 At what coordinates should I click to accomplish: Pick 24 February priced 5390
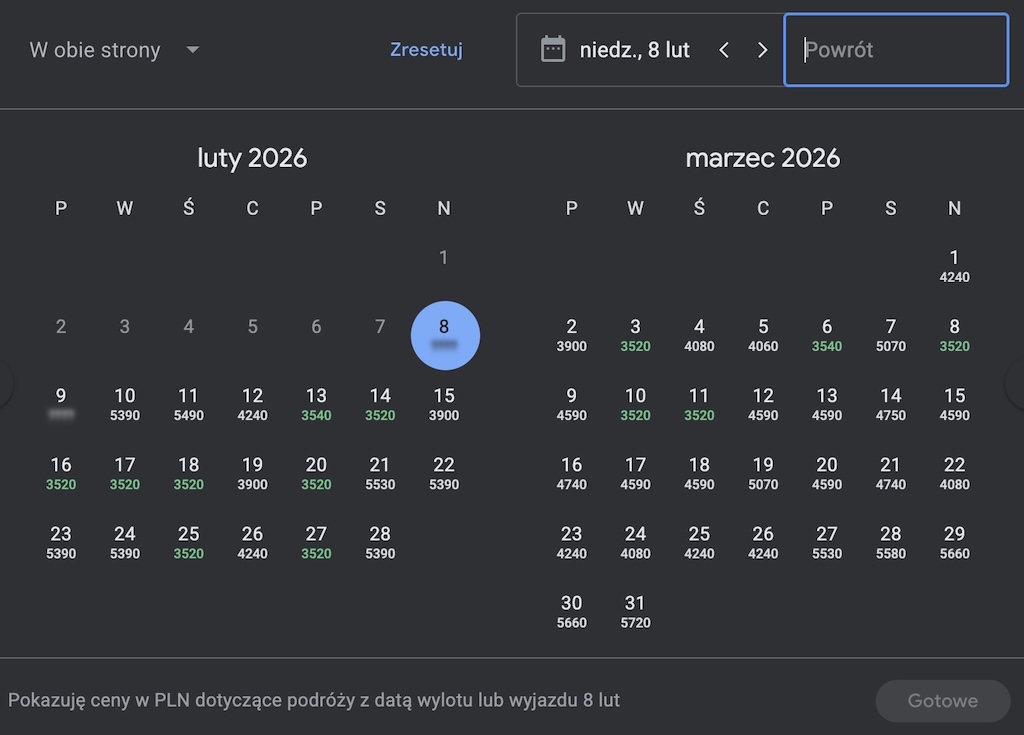coord(125,543)
